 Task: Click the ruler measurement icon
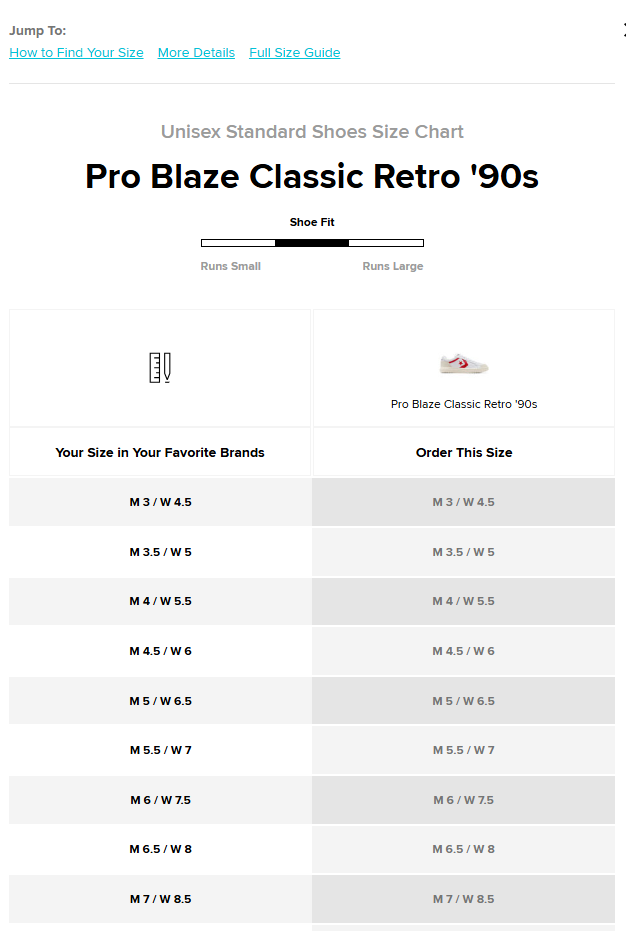pos(159,367)
